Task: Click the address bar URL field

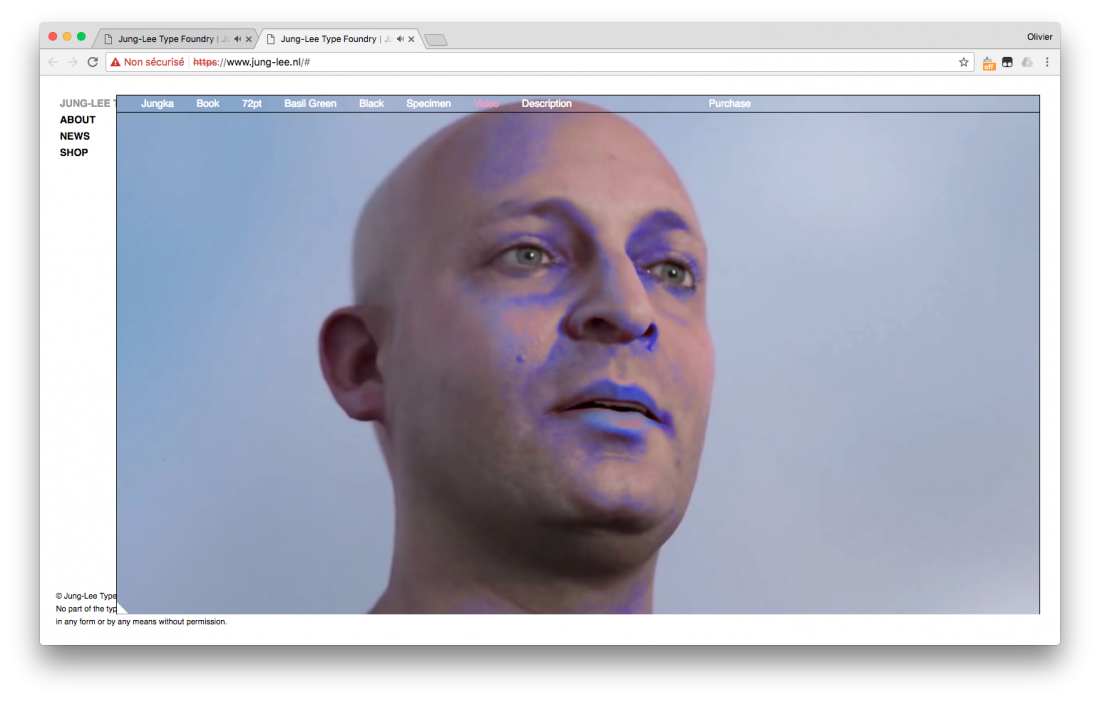Action: pos(600,62)
